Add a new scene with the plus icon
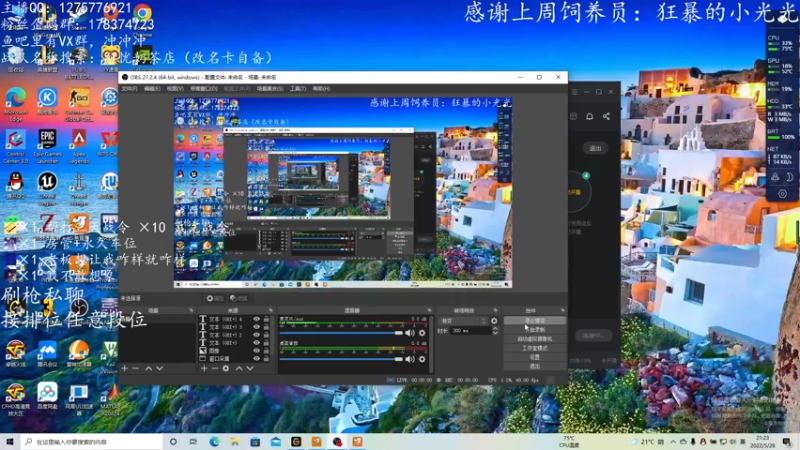This screenshot has width=800, height=450. (124, 368)
